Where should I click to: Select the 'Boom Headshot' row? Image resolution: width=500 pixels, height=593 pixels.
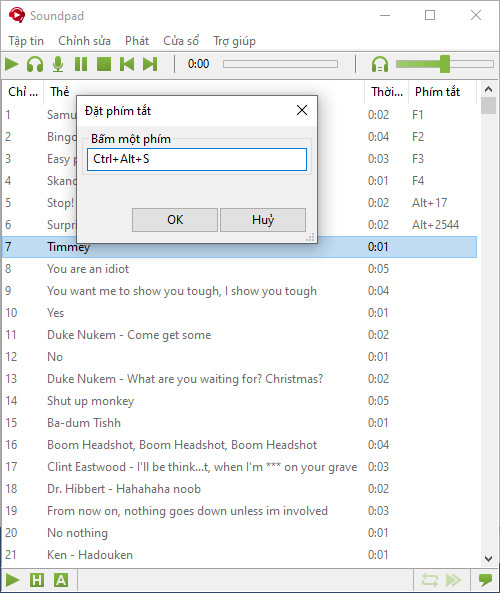point(239,445)
